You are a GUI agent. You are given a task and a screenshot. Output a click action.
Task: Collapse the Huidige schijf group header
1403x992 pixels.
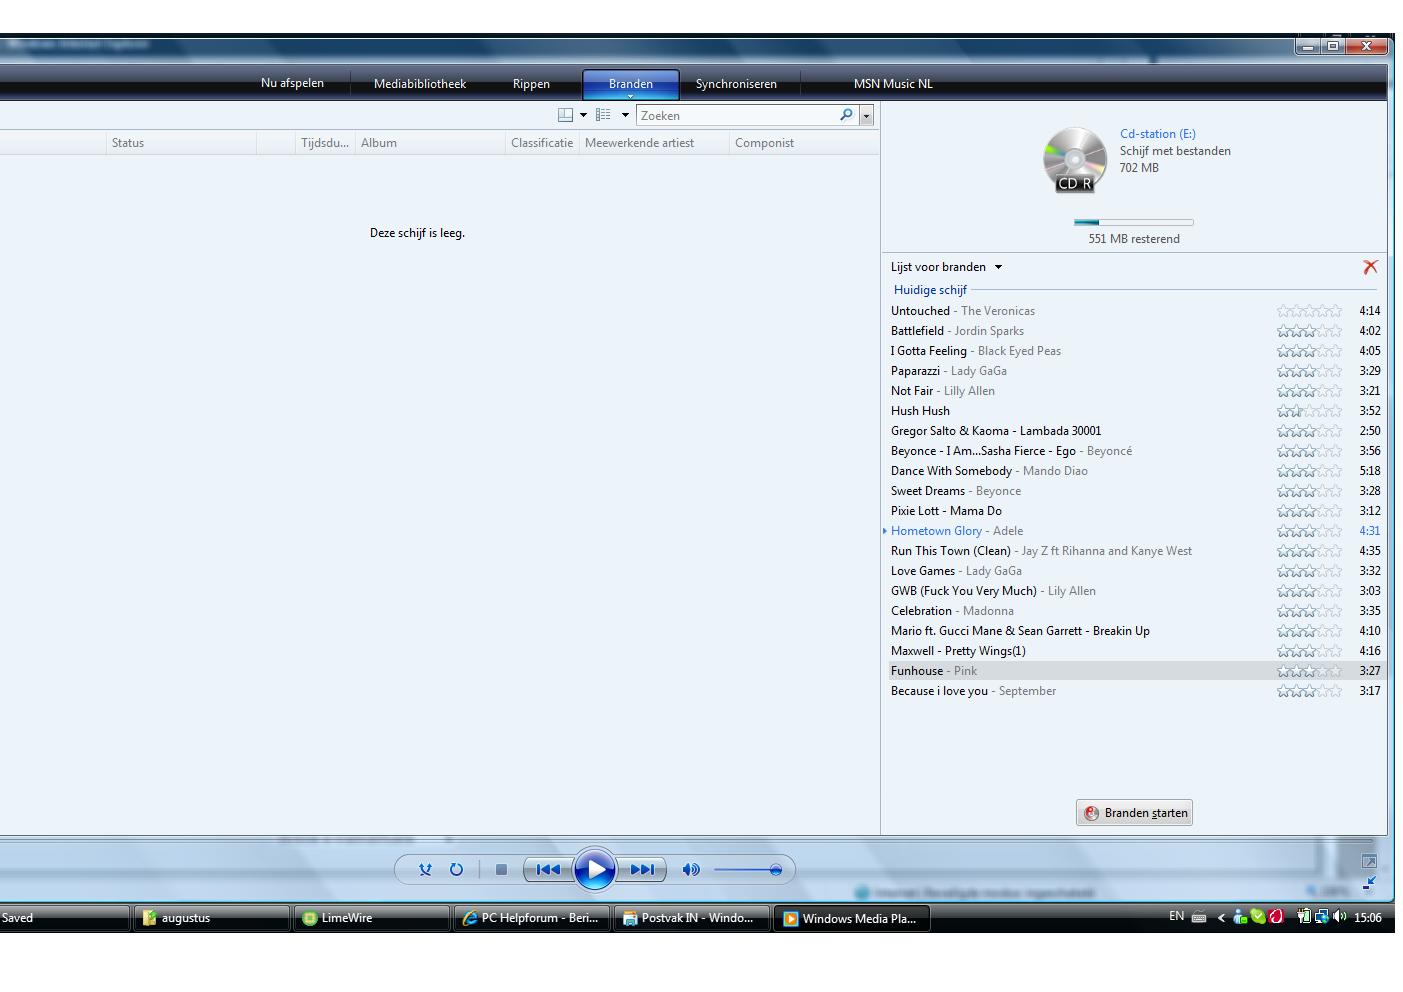[x=930, y=290]
